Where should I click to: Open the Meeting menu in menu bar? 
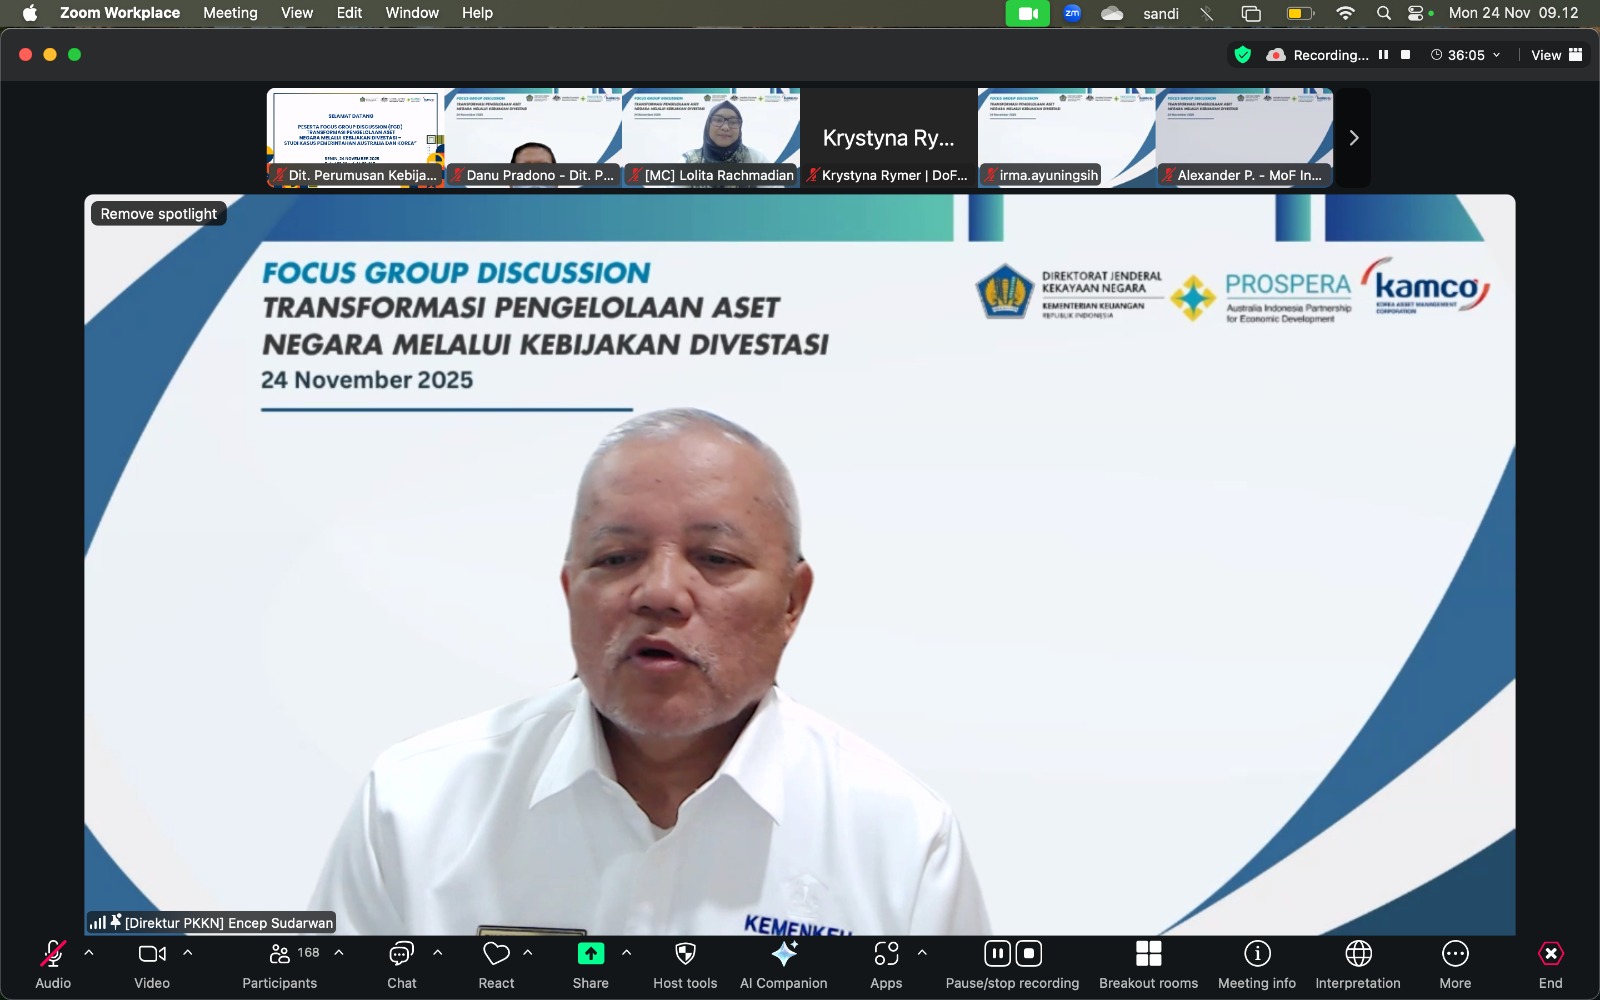pos(230,13)
